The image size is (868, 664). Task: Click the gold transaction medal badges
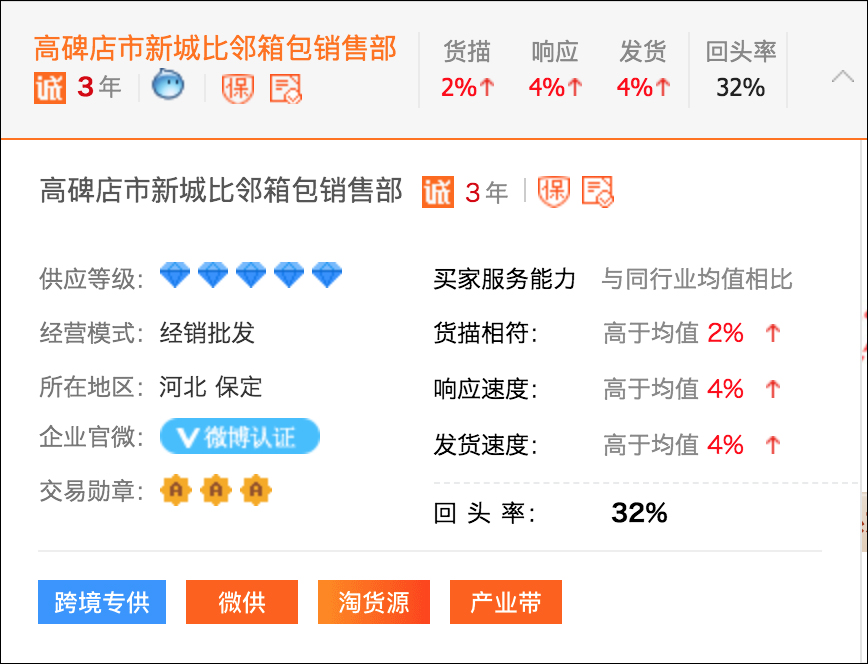(216, 490)
